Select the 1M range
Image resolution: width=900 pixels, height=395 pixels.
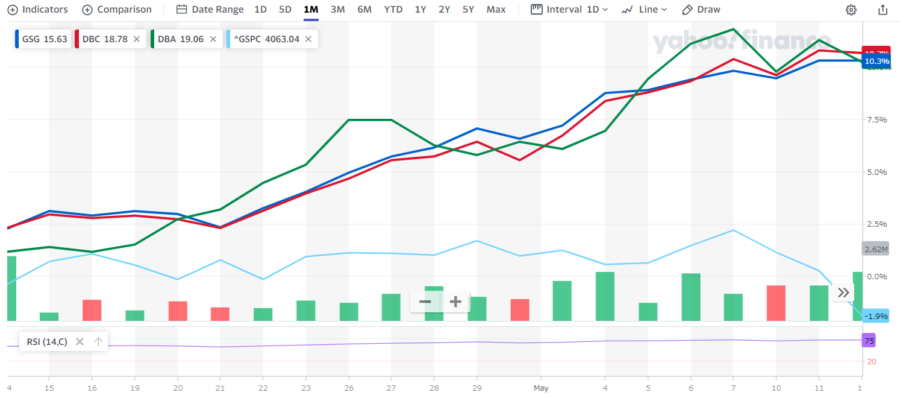coord(311,10)
